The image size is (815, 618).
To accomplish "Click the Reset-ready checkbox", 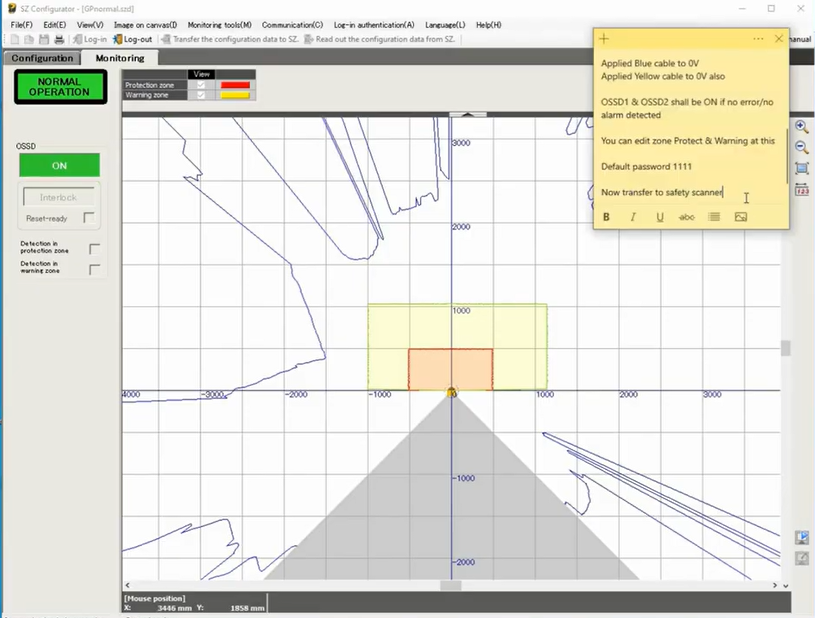I will 89,218.
